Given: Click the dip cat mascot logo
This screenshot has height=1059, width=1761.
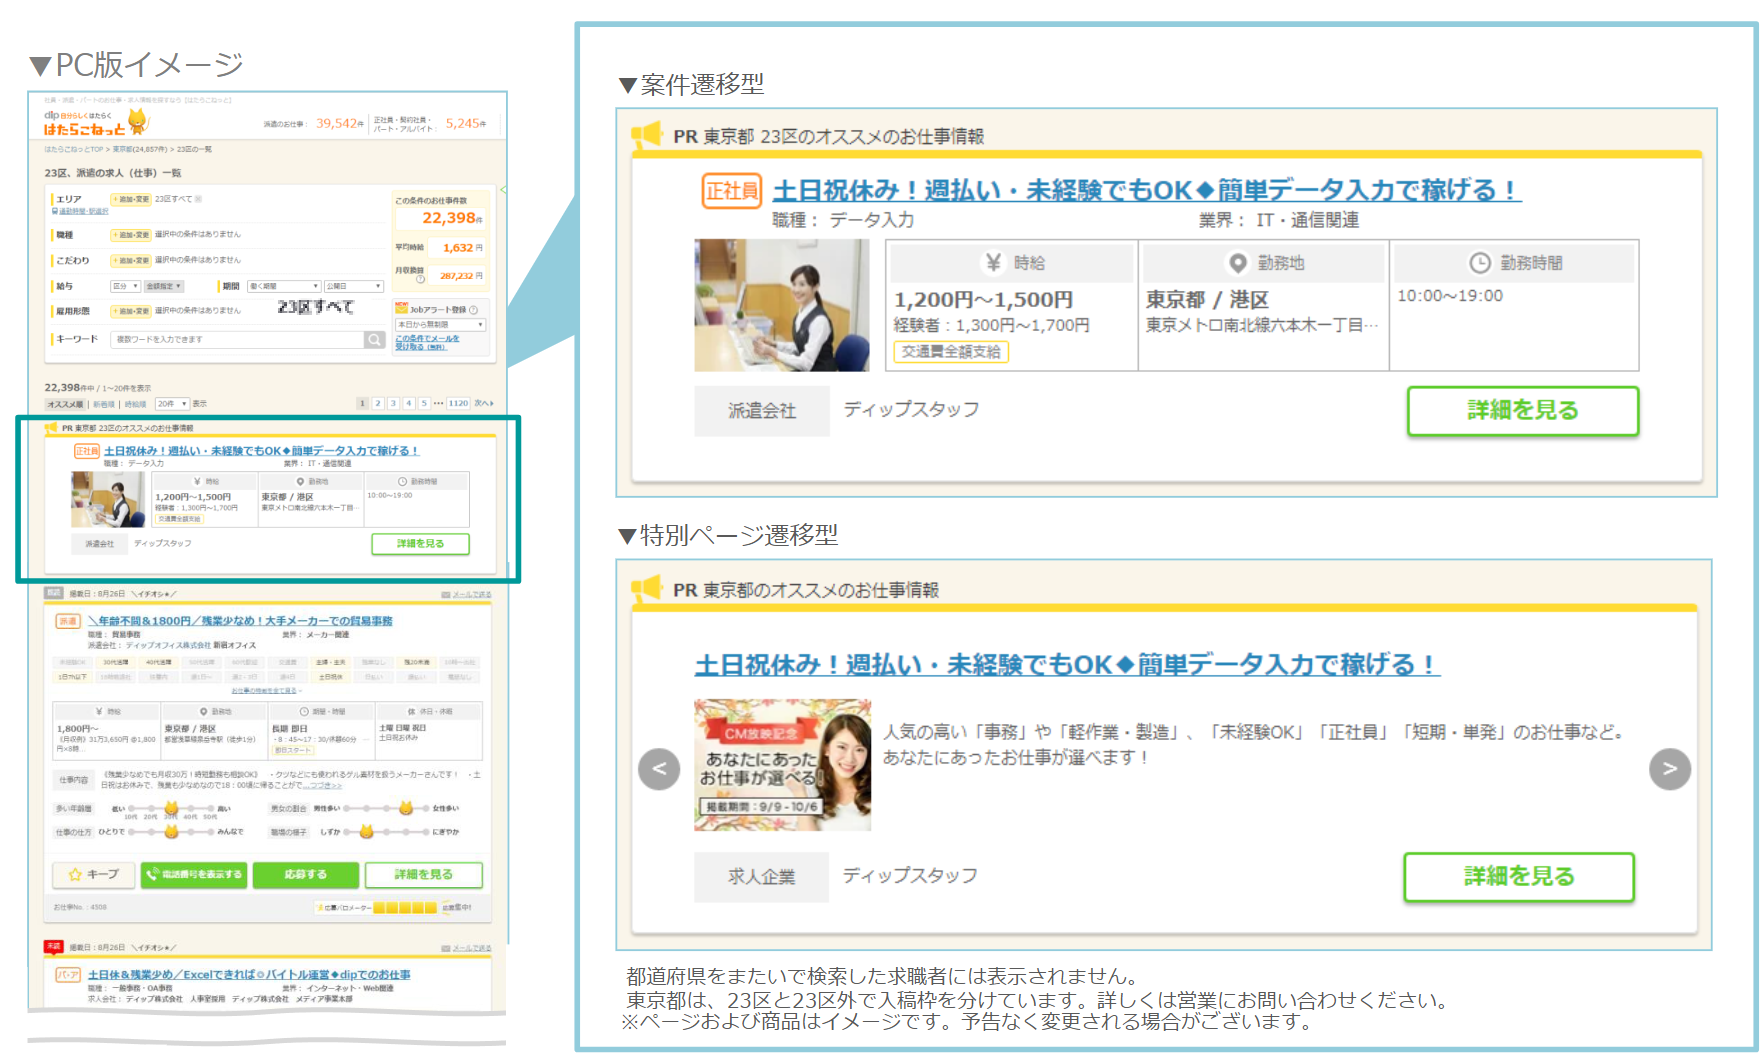Looking at the screenshot, I should click(x=137, y=120).
